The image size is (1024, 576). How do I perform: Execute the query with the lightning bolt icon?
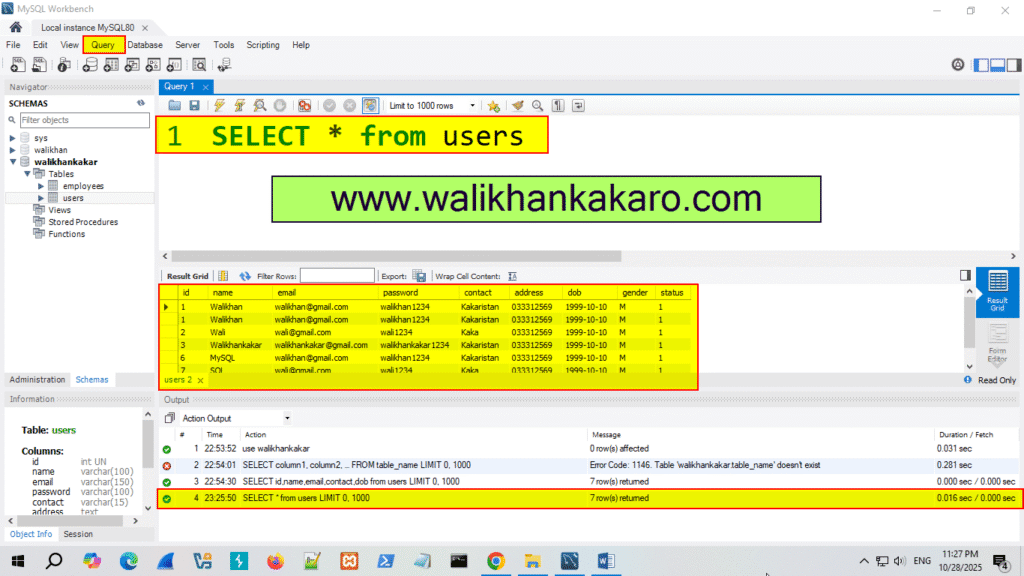click(217, 105)
